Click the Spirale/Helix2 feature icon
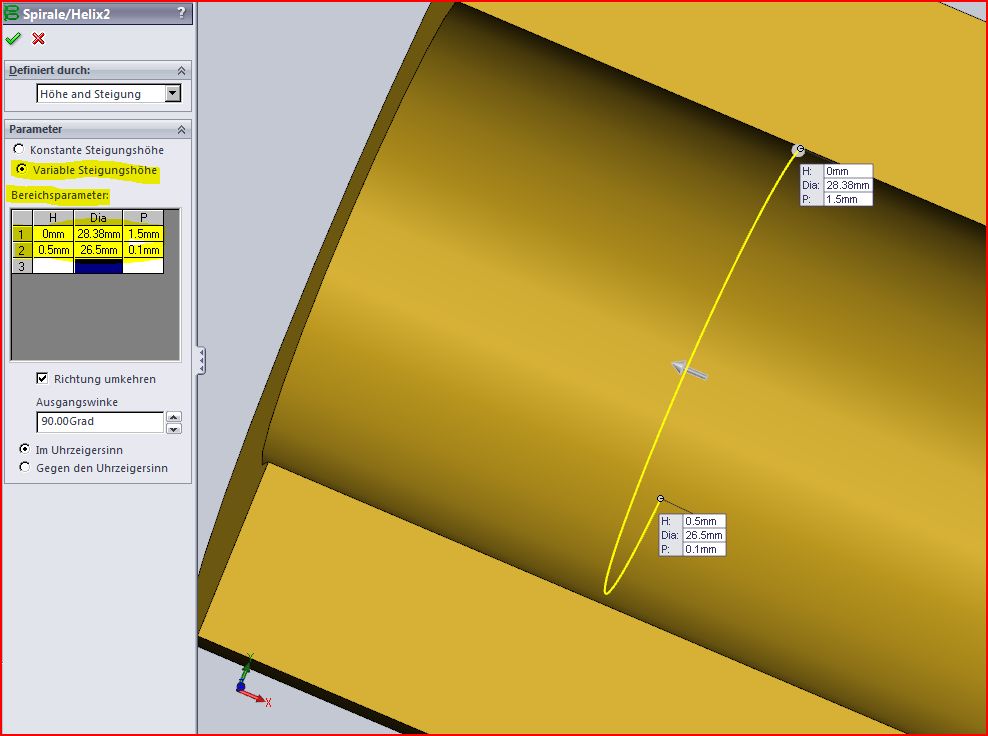Screen dimensions: 988x736 click(11, 13)
